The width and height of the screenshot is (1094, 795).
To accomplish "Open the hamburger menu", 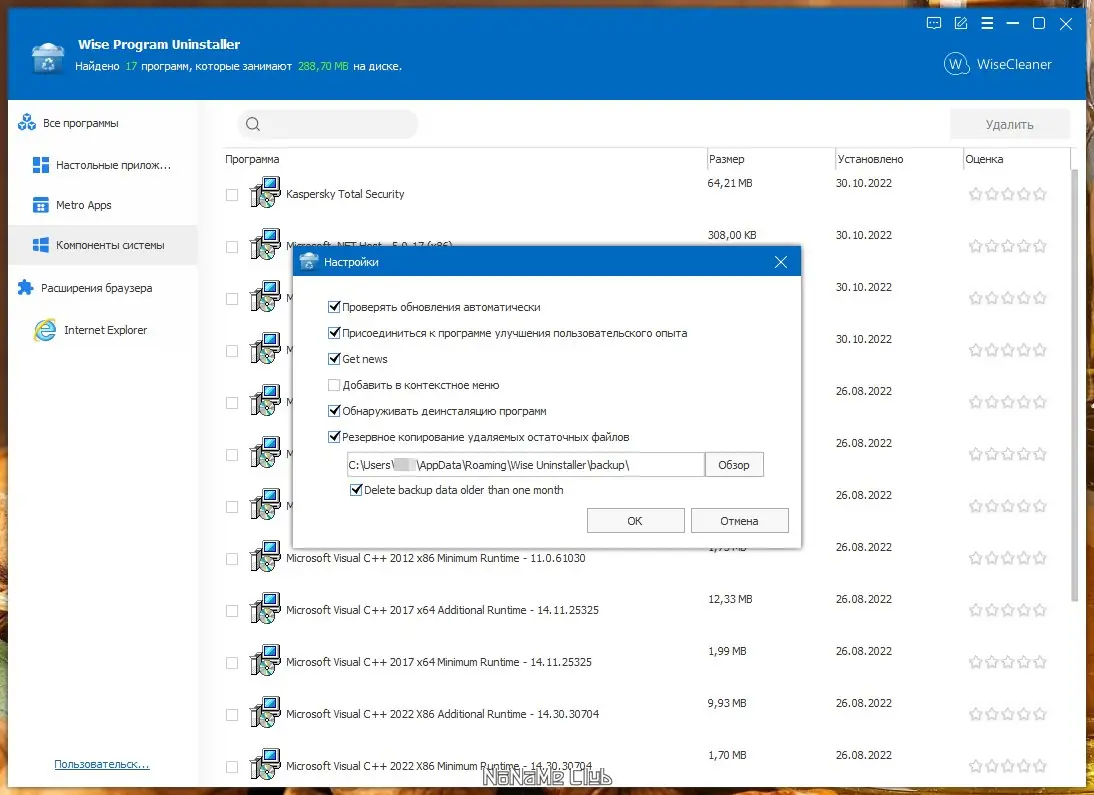I will pyautogui.click(x=986, y=24).
